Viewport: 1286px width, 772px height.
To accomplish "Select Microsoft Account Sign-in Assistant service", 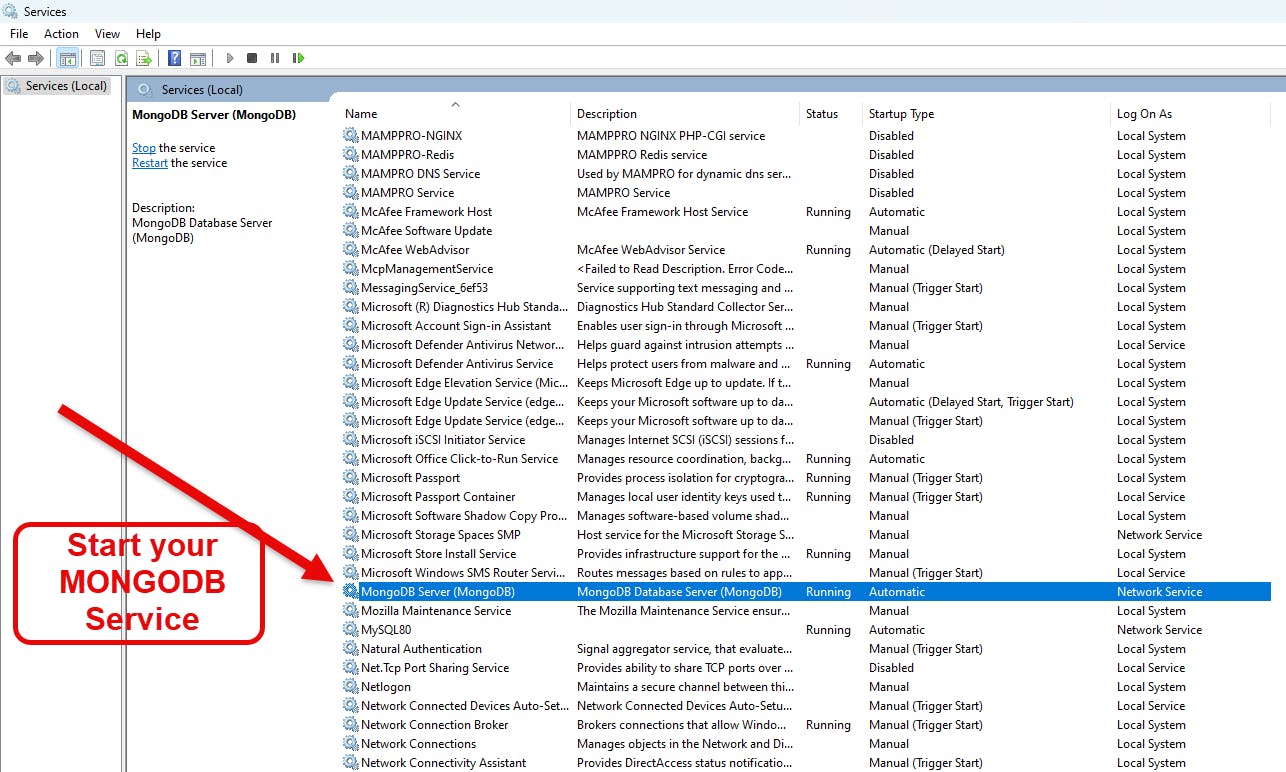I will coord(456,326).
